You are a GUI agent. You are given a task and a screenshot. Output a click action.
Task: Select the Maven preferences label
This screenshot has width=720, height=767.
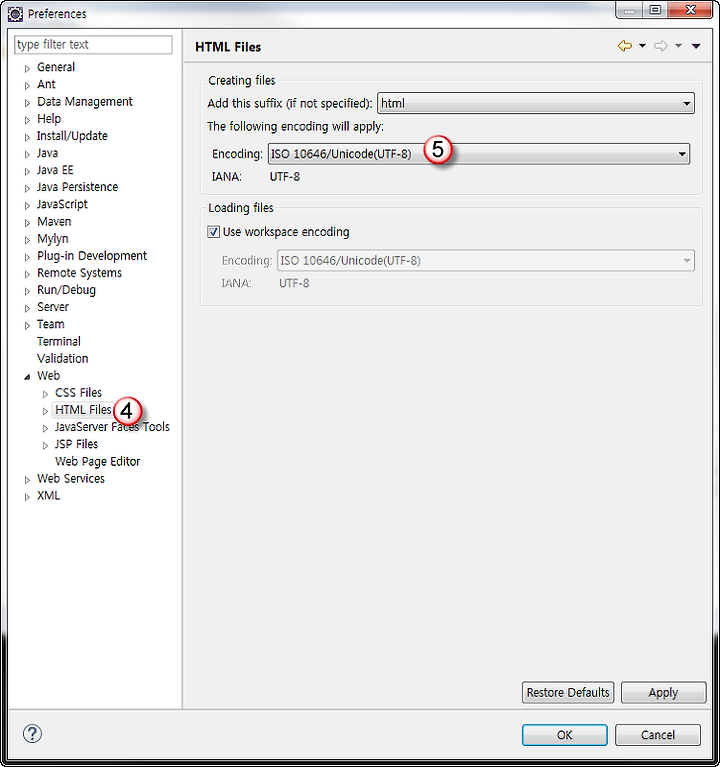[54, 222]
